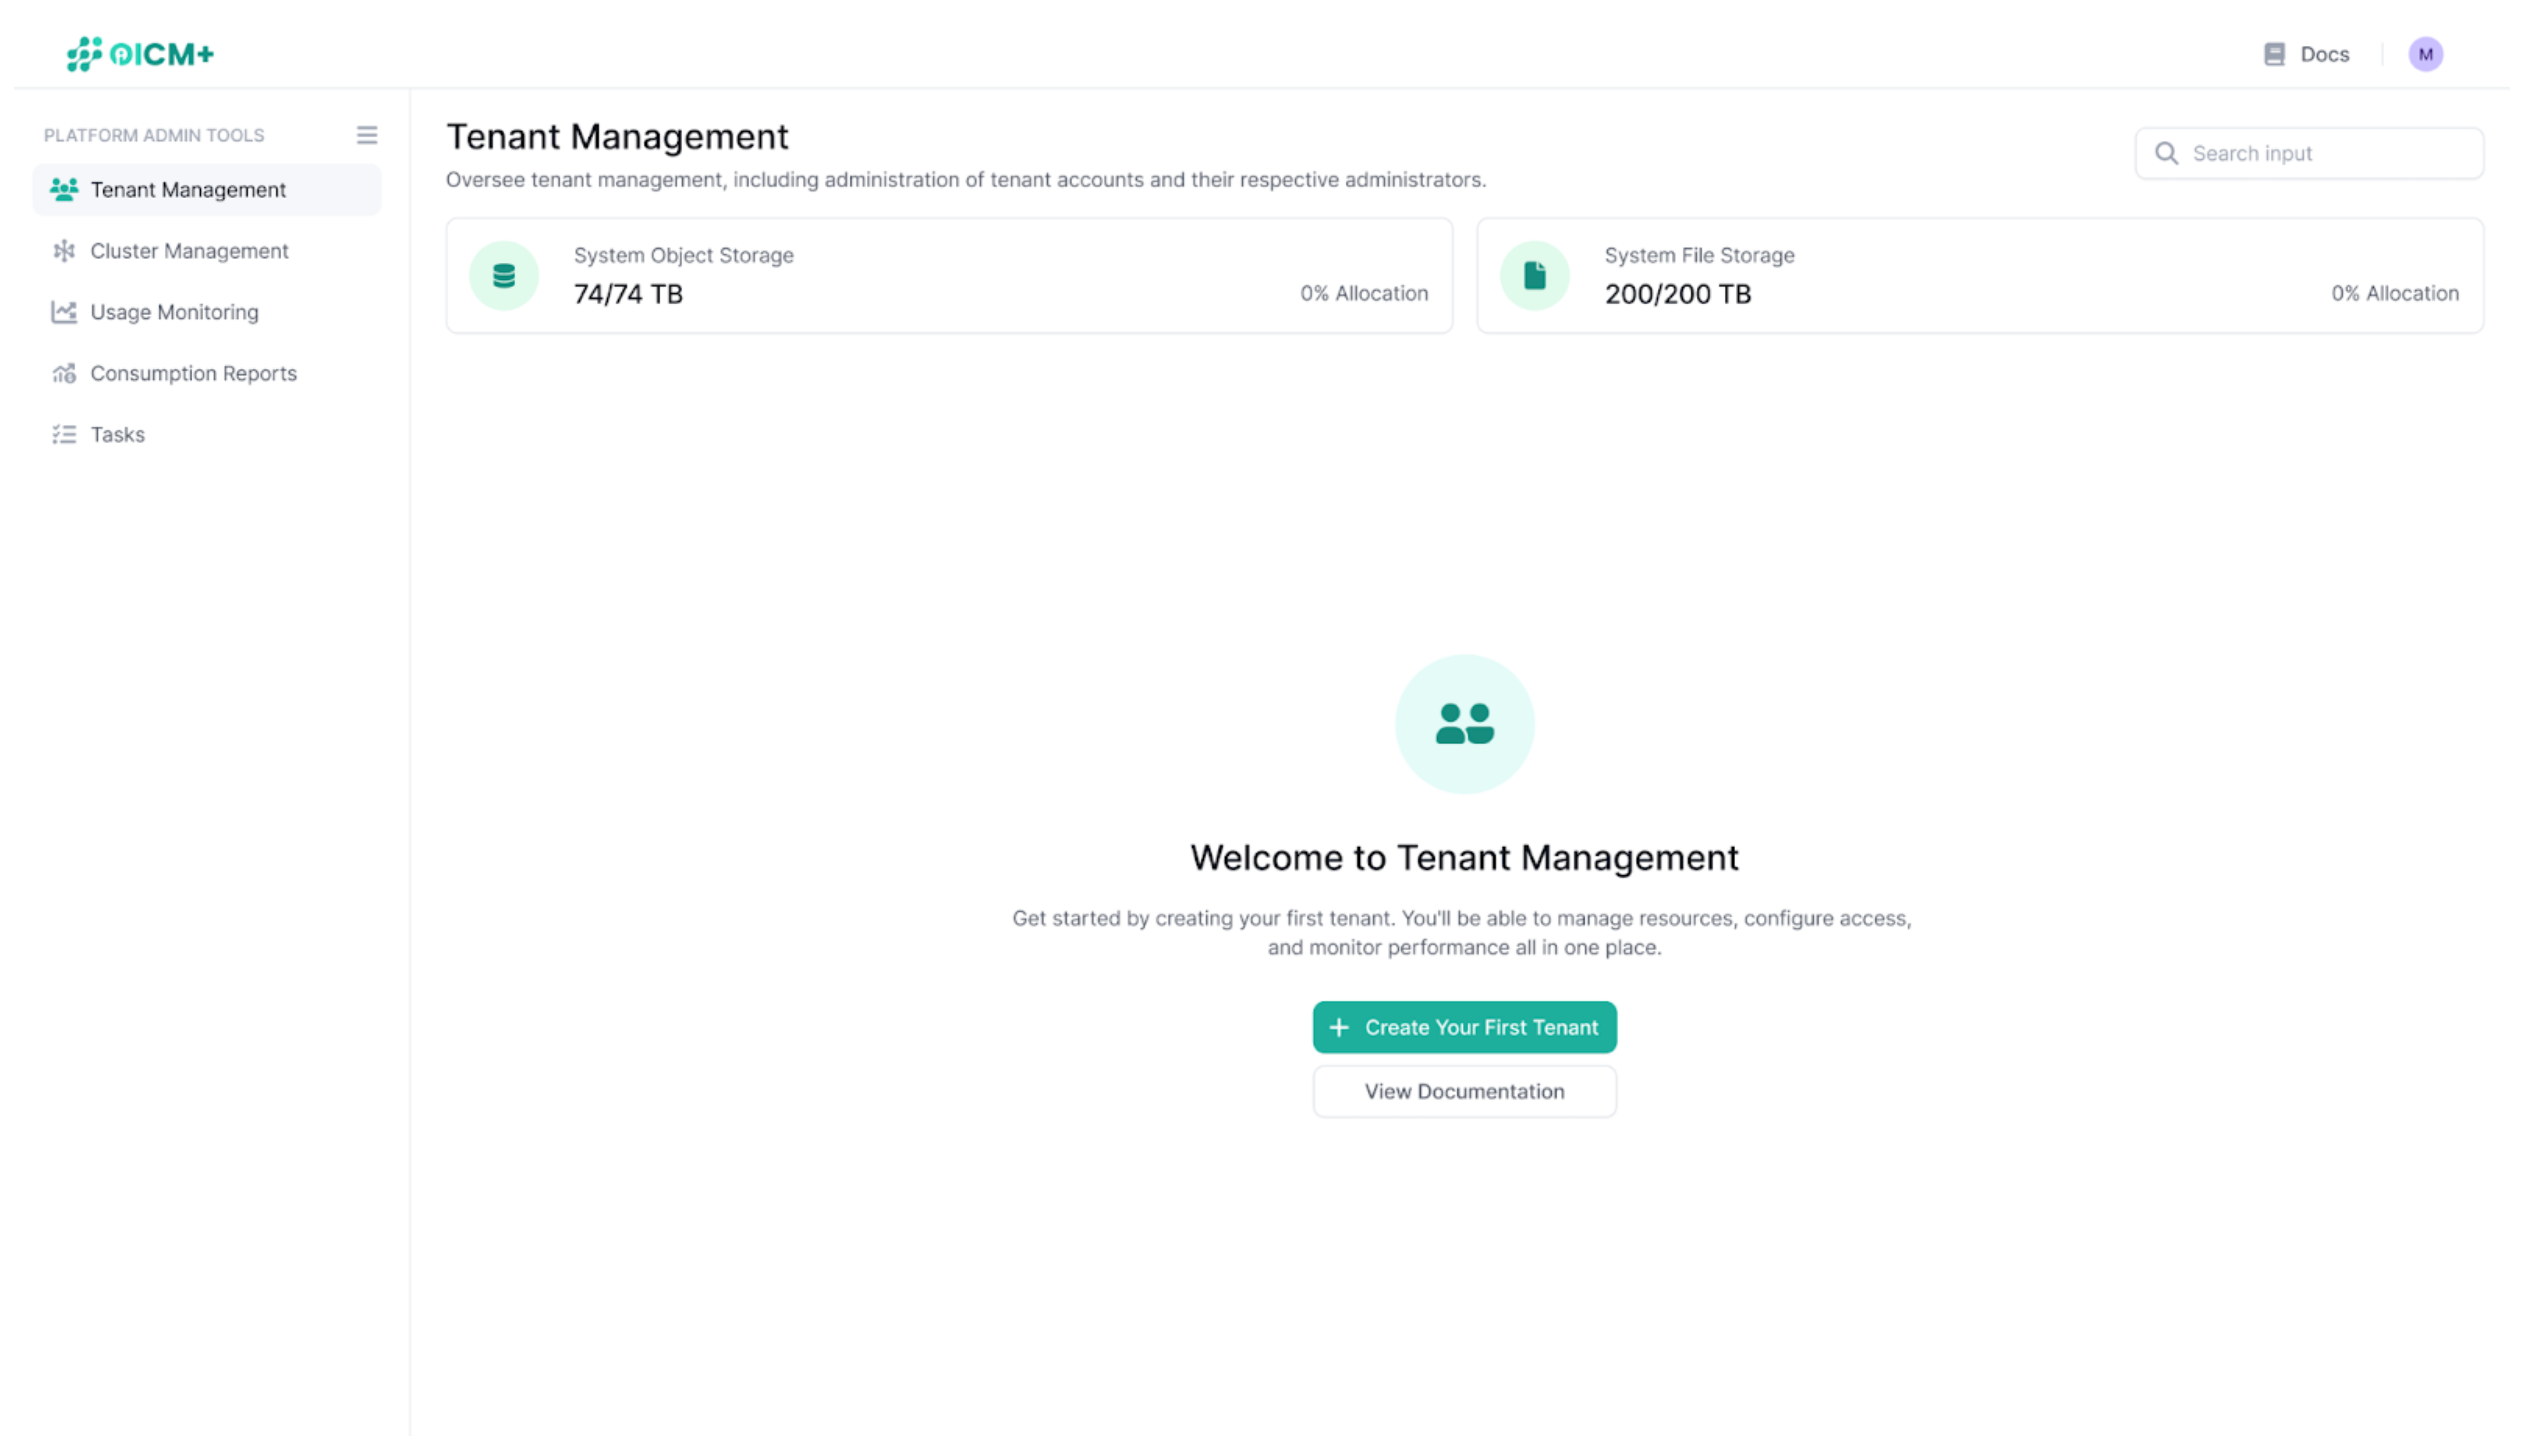2522x1452 pixels.
Task: Select the Tenant Management menu entry
Action: (x=187, y=189)
